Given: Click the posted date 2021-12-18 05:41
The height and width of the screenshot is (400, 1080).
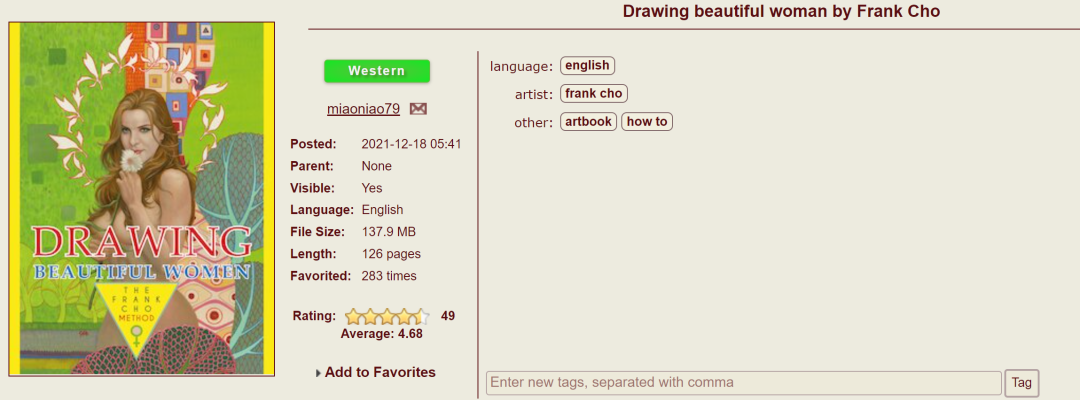Looking at the screenshot, I should tap(411, 145).
